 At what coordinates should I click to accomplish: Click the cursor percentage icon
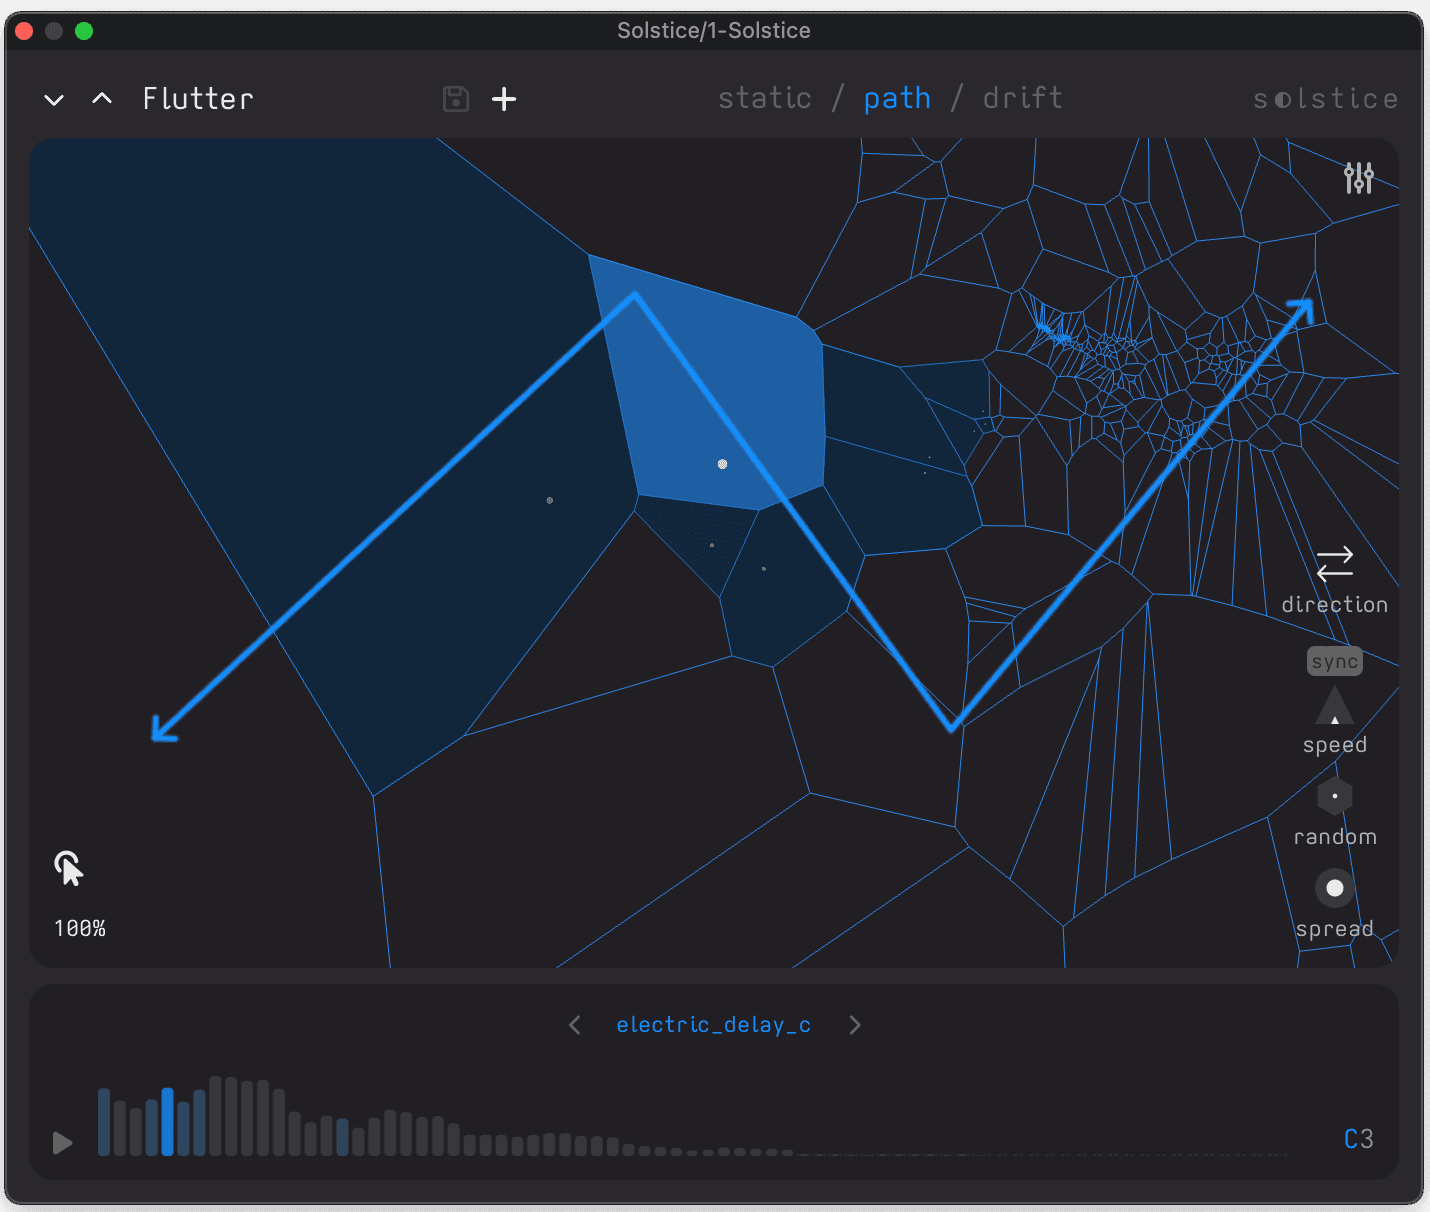pyautogui.click(x=68, y=868)
